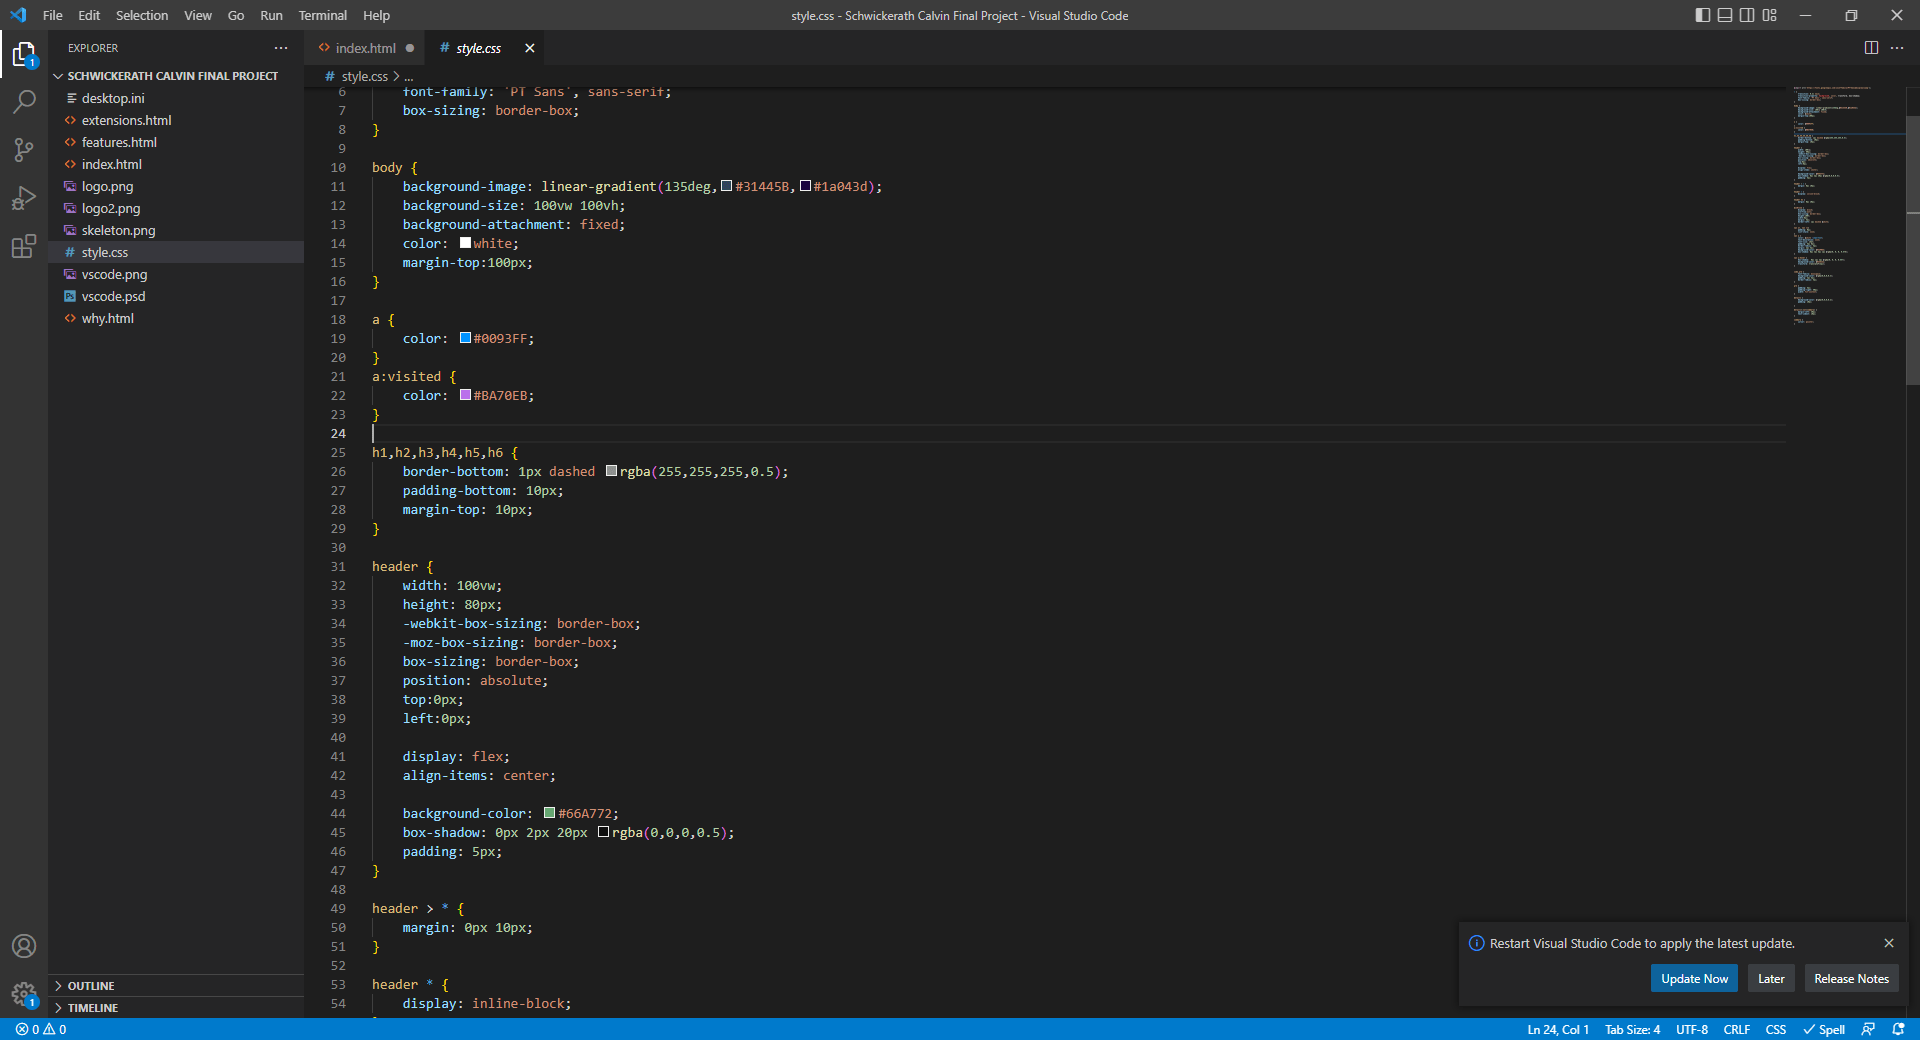
Task: Open the CRLF end-of-line selector
Action: coord(1737,1029)
